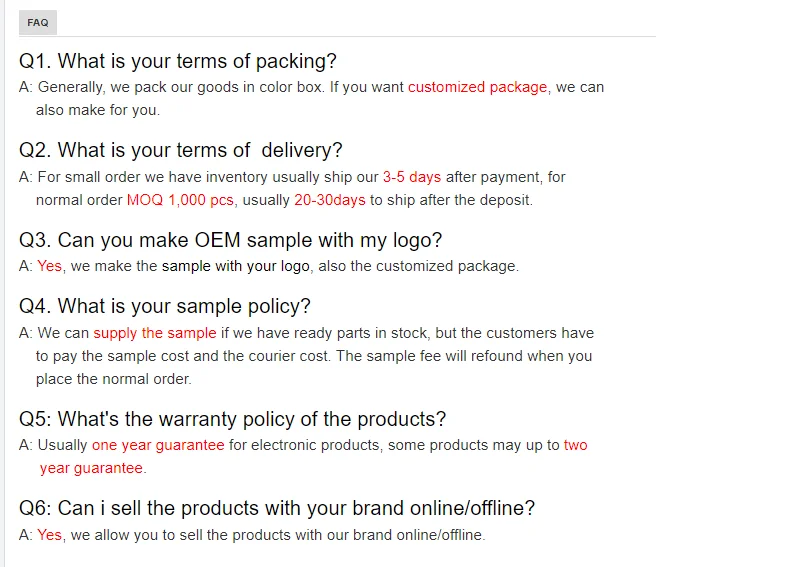Select the Q2 terms of delivery question
The image size is (808, 567).
(x=181, y=151)
